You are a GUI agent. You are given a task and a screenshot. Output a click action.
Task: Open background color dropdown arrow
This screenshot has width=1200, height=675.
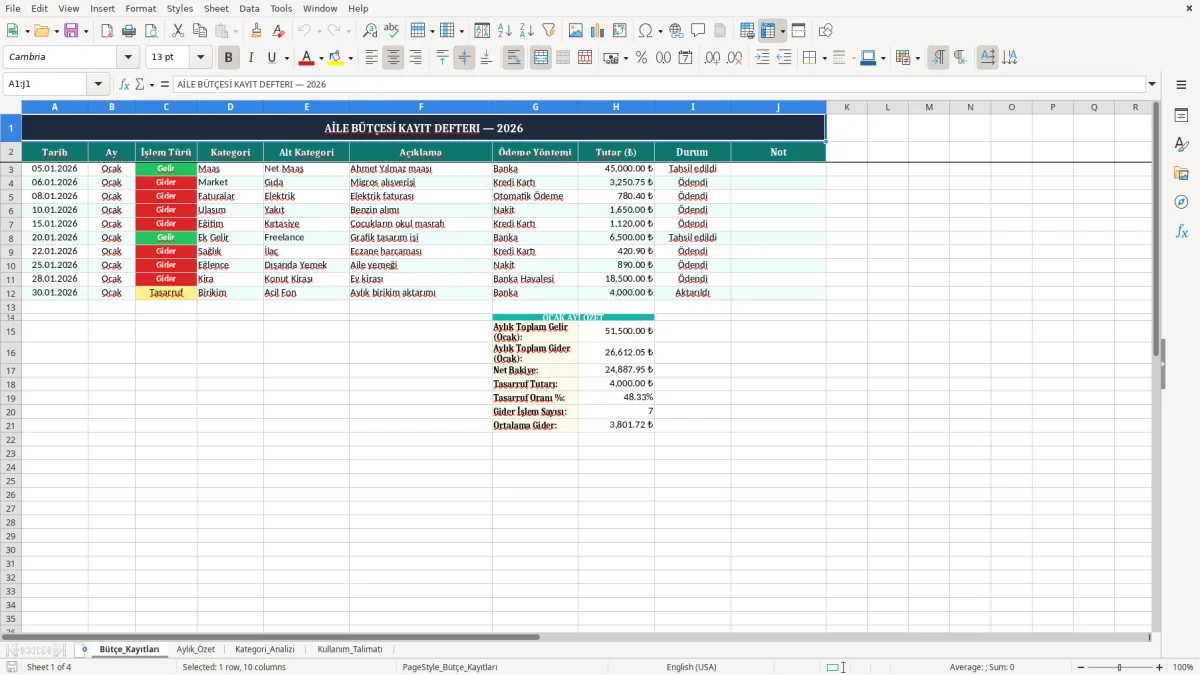click(x=350, y=58)
